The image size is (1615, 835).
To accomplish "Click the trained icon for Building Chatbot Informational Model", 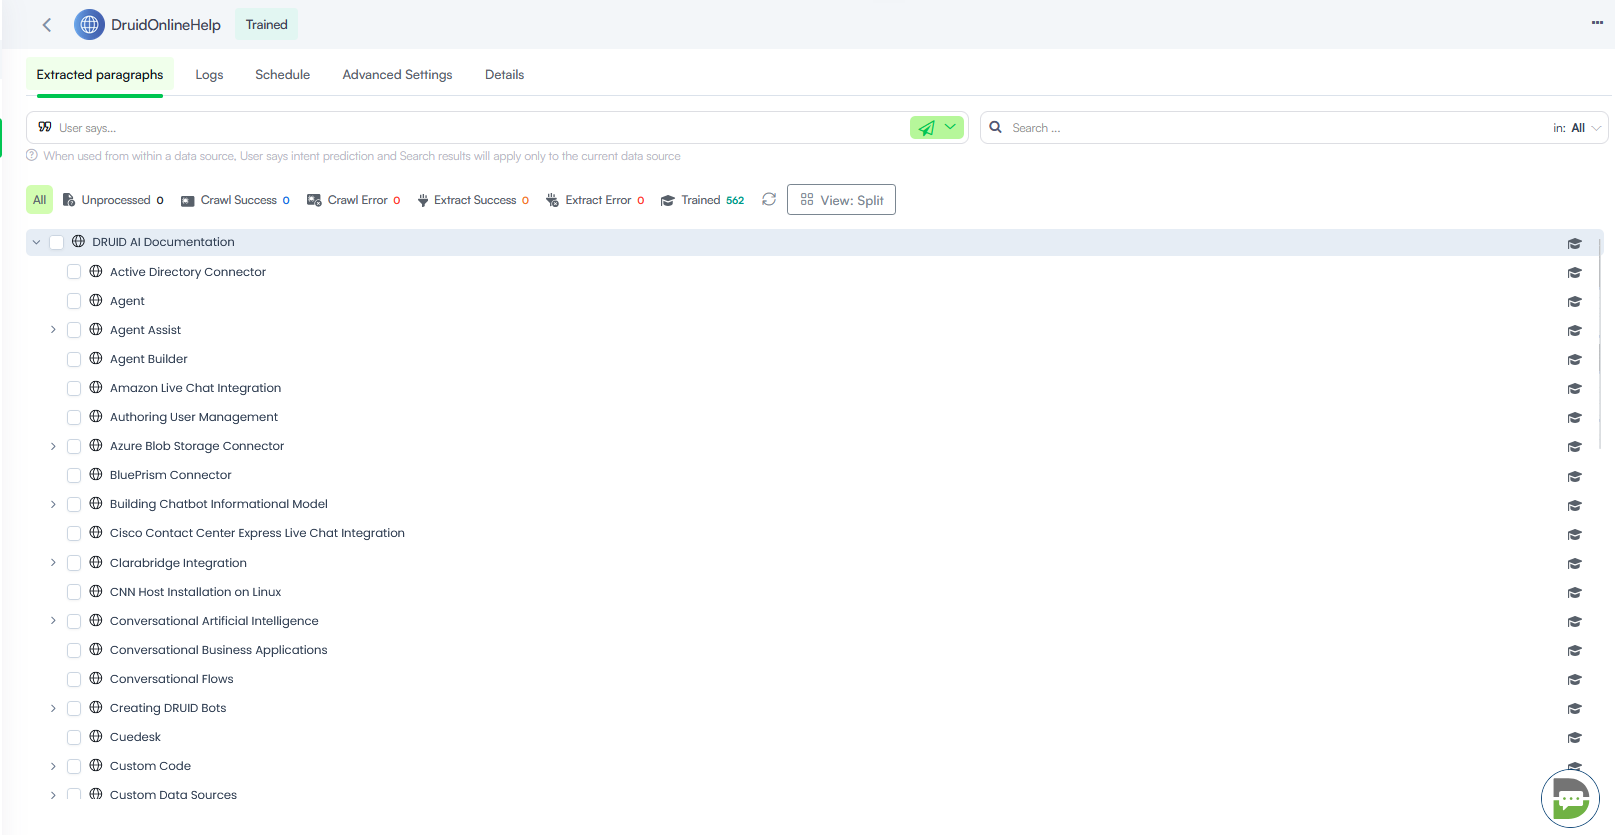I will click(1575, 505).
